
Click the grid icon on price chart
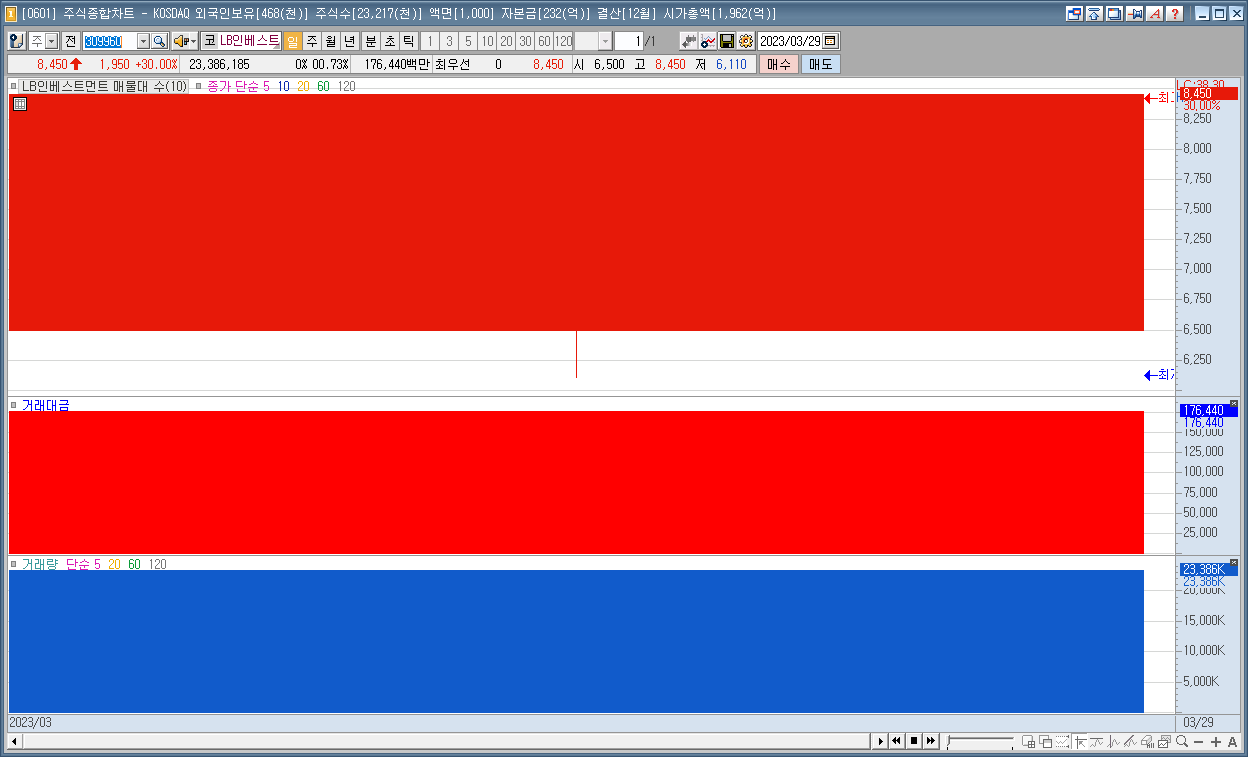coord(19,104)
